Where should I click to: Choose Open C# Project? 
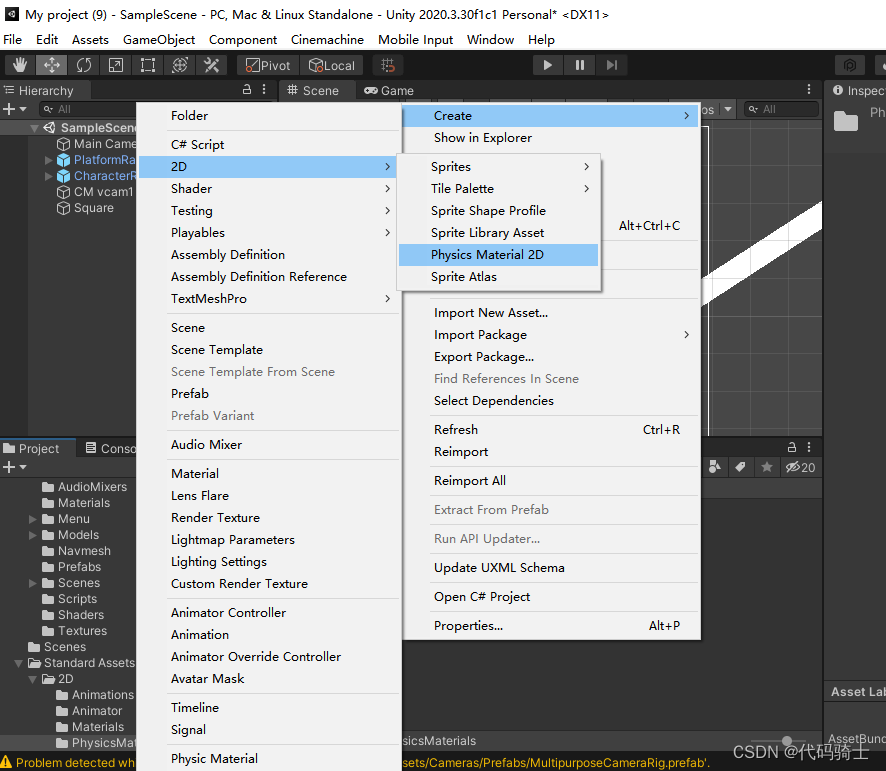550,597
